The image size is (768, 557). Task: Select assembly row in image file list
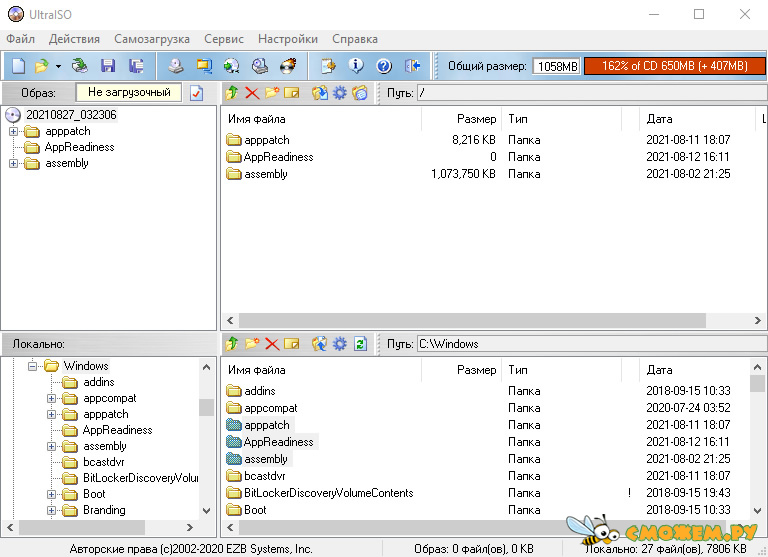point(266,174)
